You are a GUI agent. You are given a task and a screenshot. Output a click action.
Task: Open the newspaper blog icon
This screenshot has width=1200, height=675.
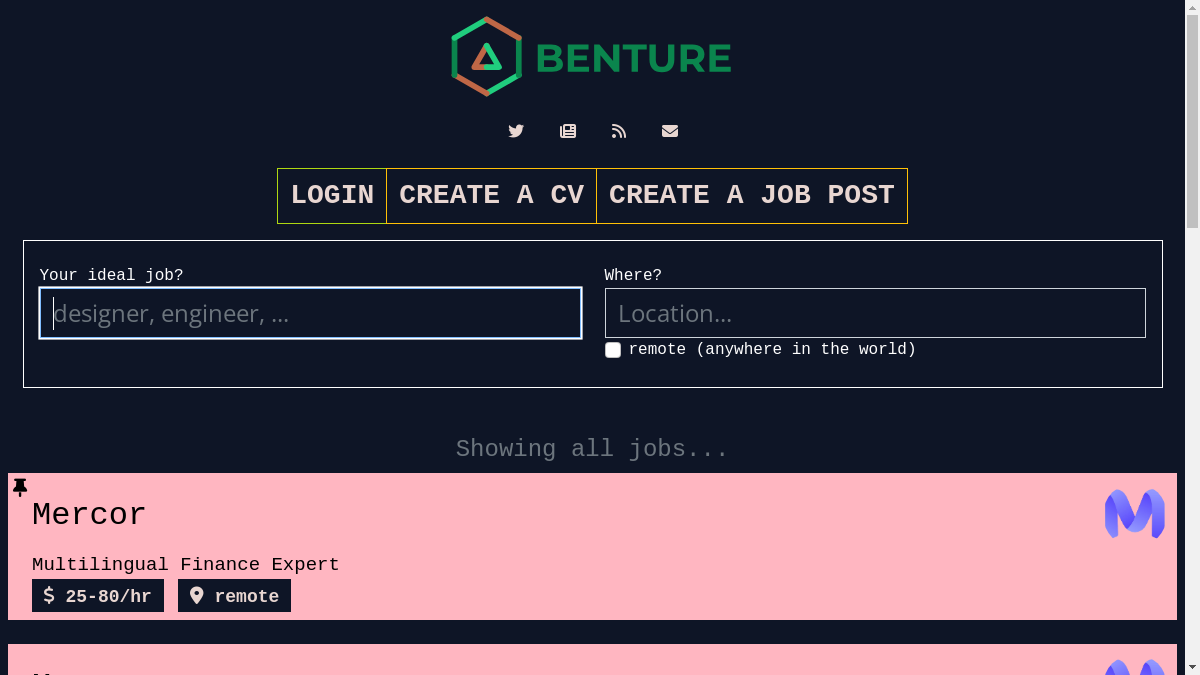[x=568, y=131]
